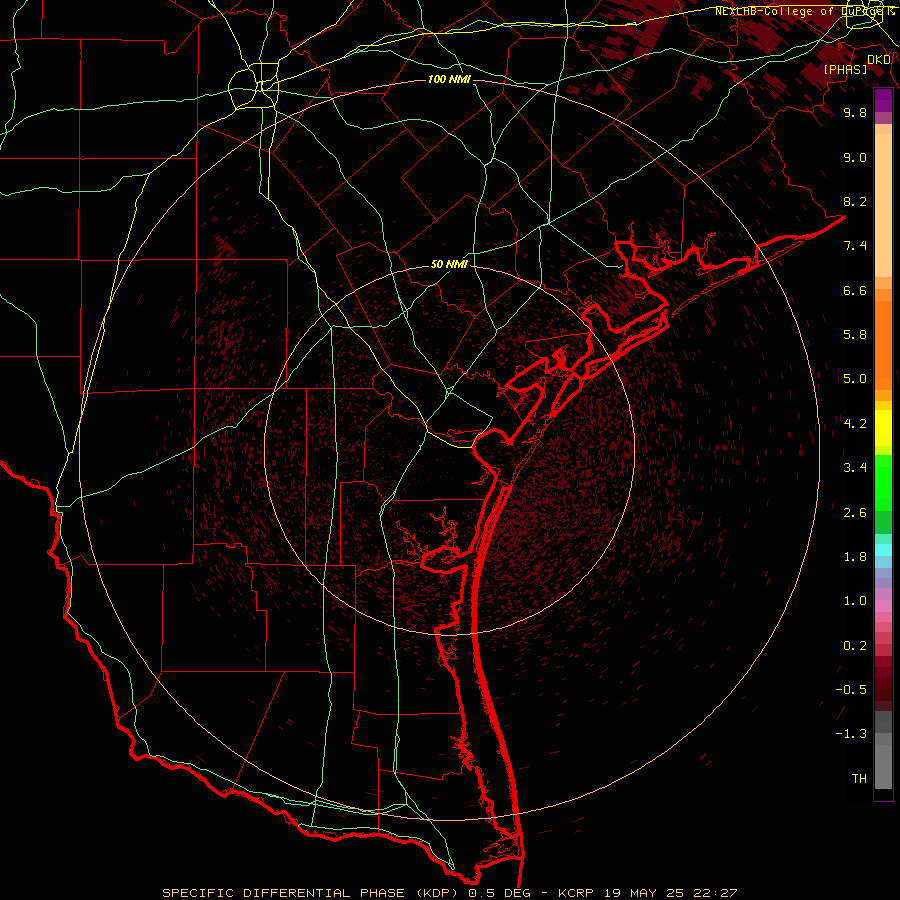The image size is (900, 900).
Task: Click the "1.0" scale value
Action: [x=855, y=601]
